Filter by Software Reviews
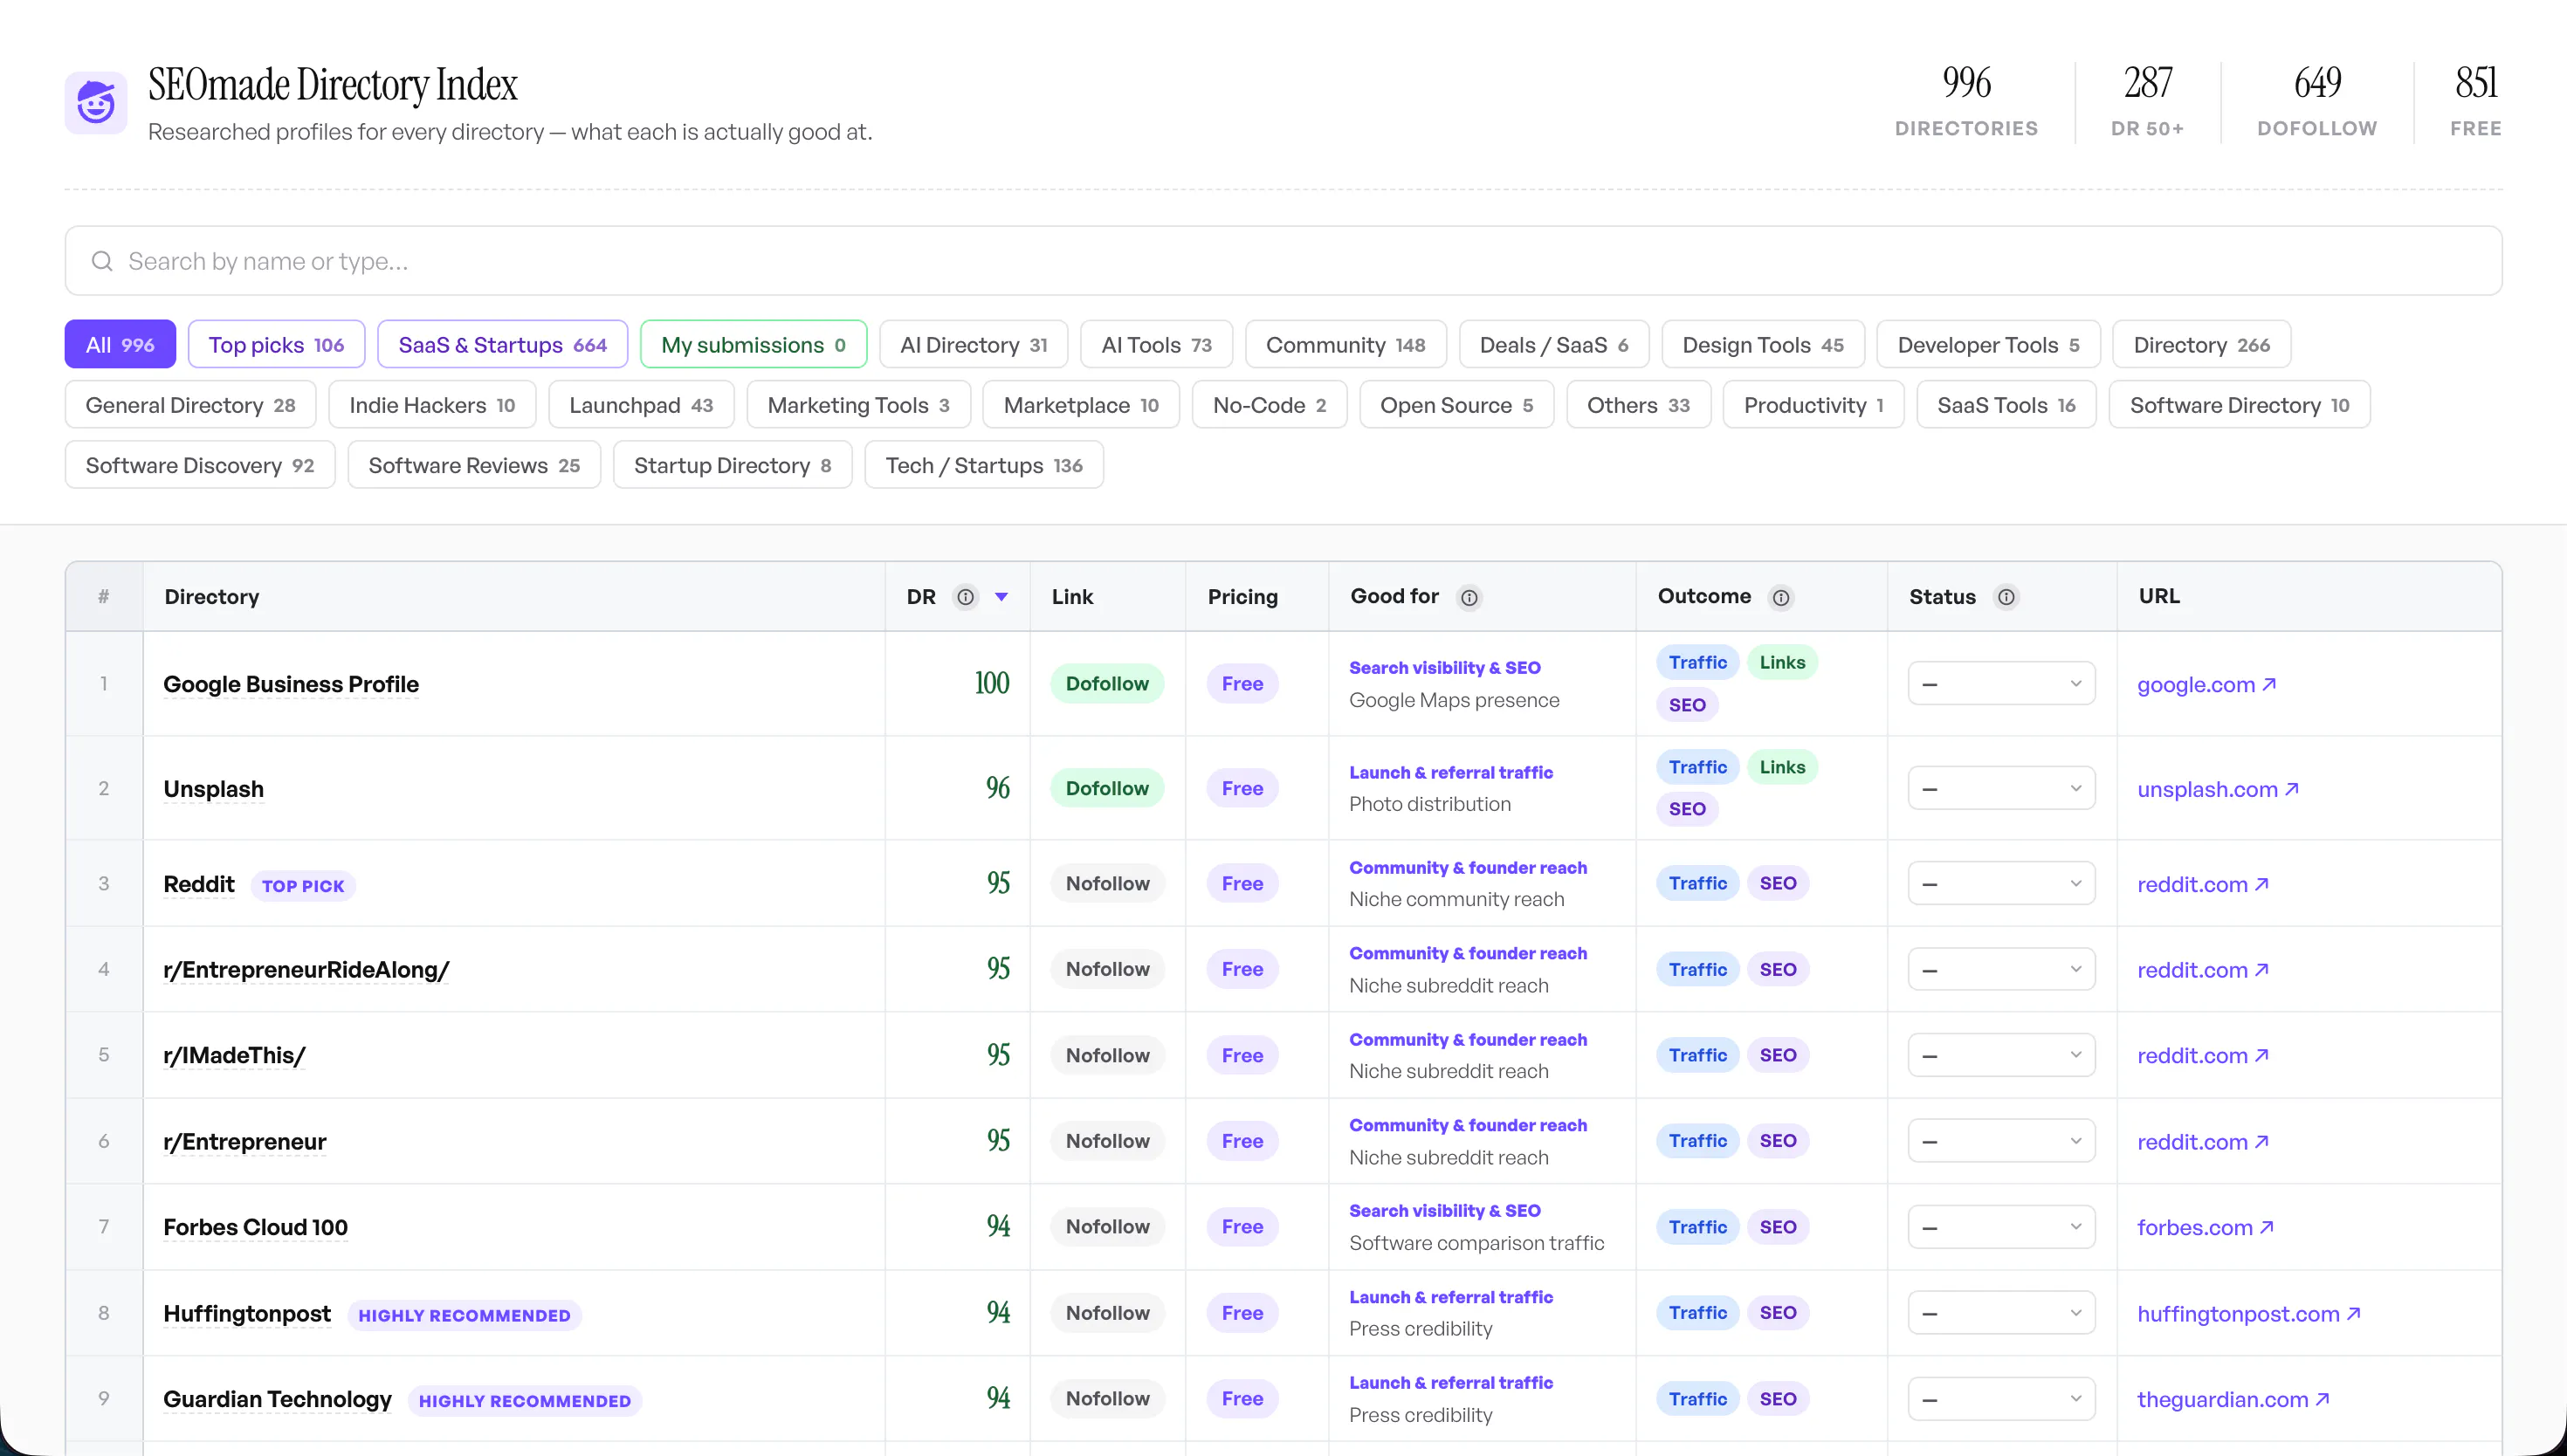2567x1456 pixels. tap(474, 465)
